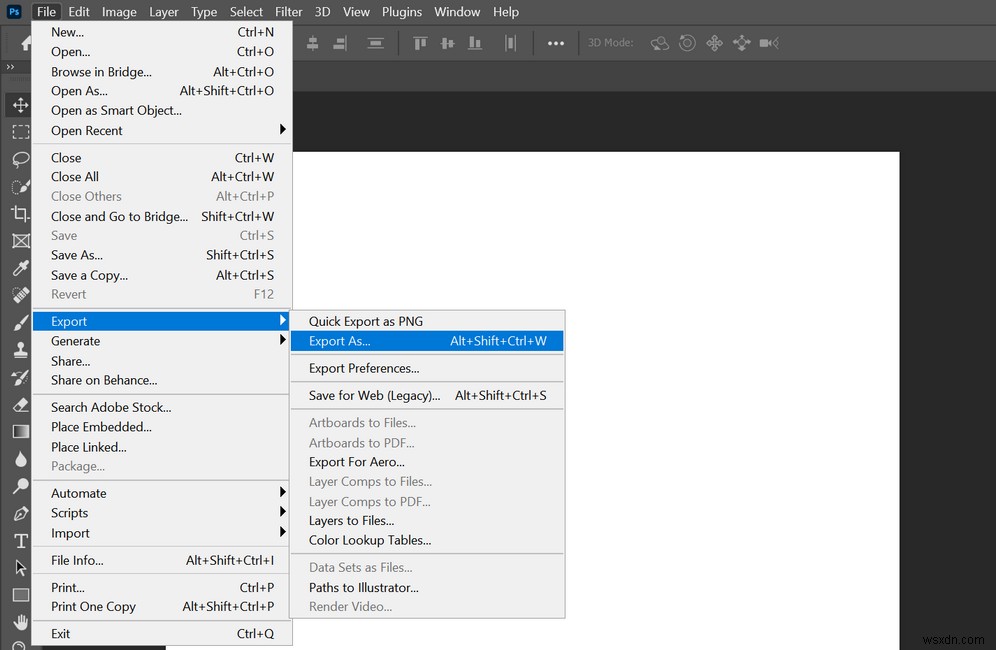The image size is (996, 650).
Task: Select Layers to Files… option
Action: click(x=352, y=521)
